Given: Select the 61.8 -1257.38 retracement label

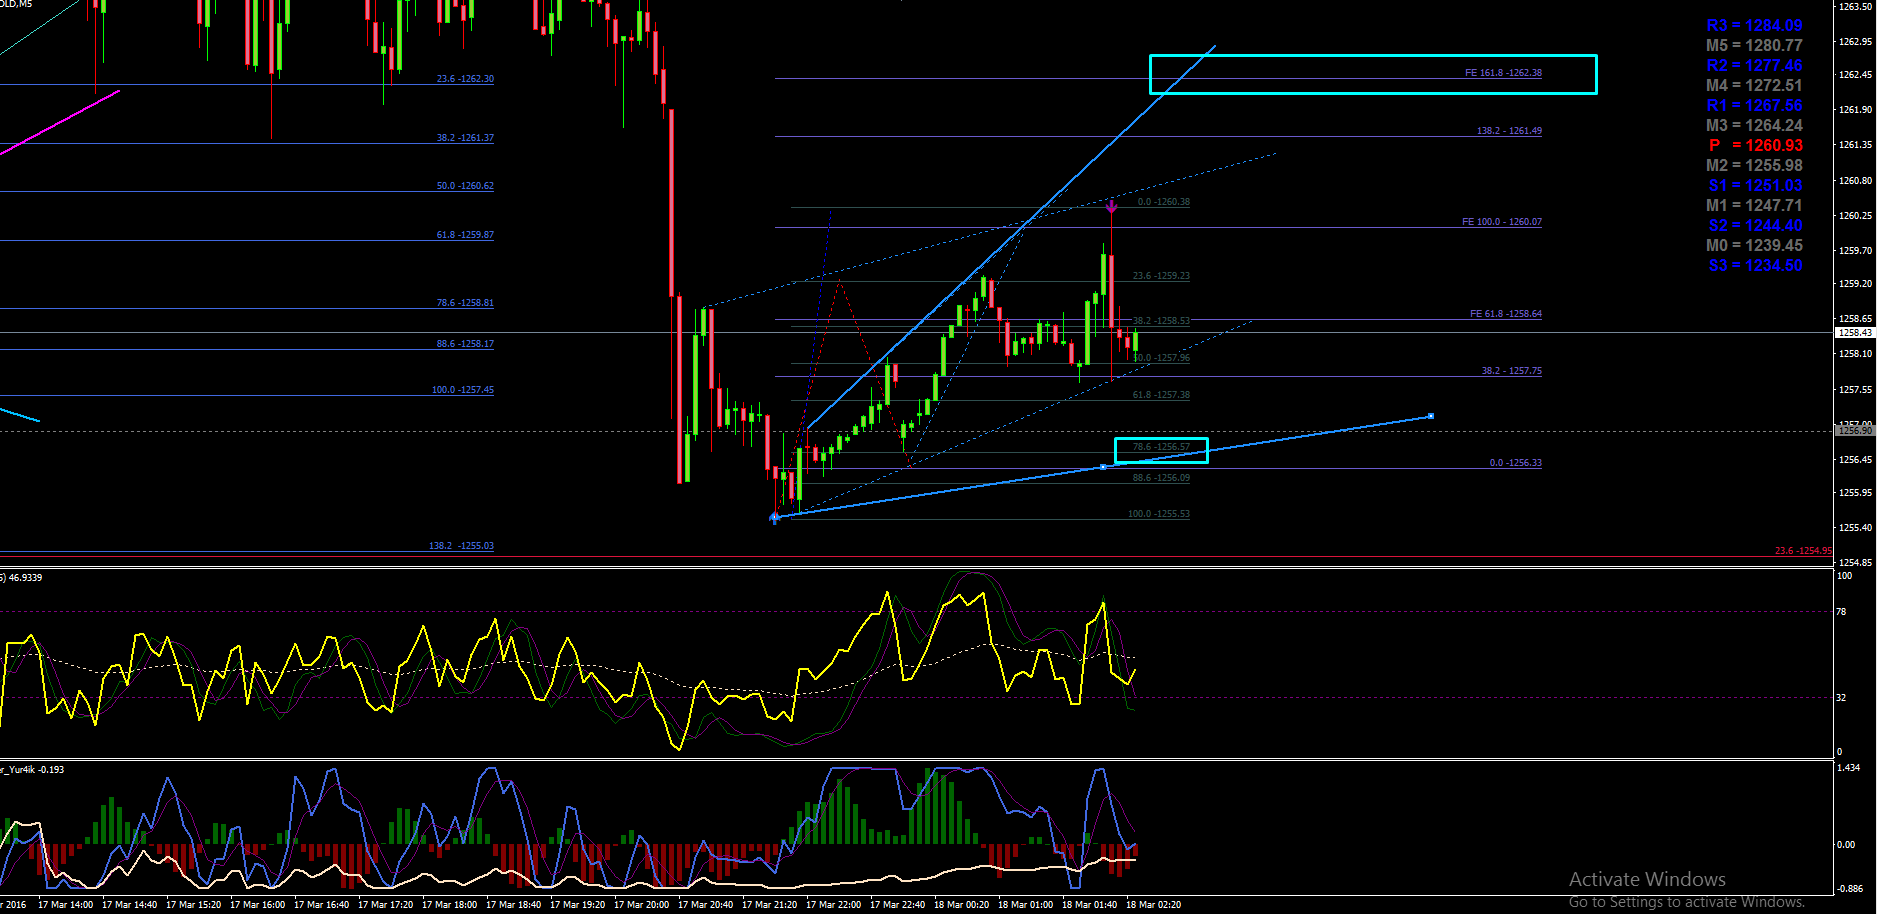Looking at the screenshot, I should 1161,395.
